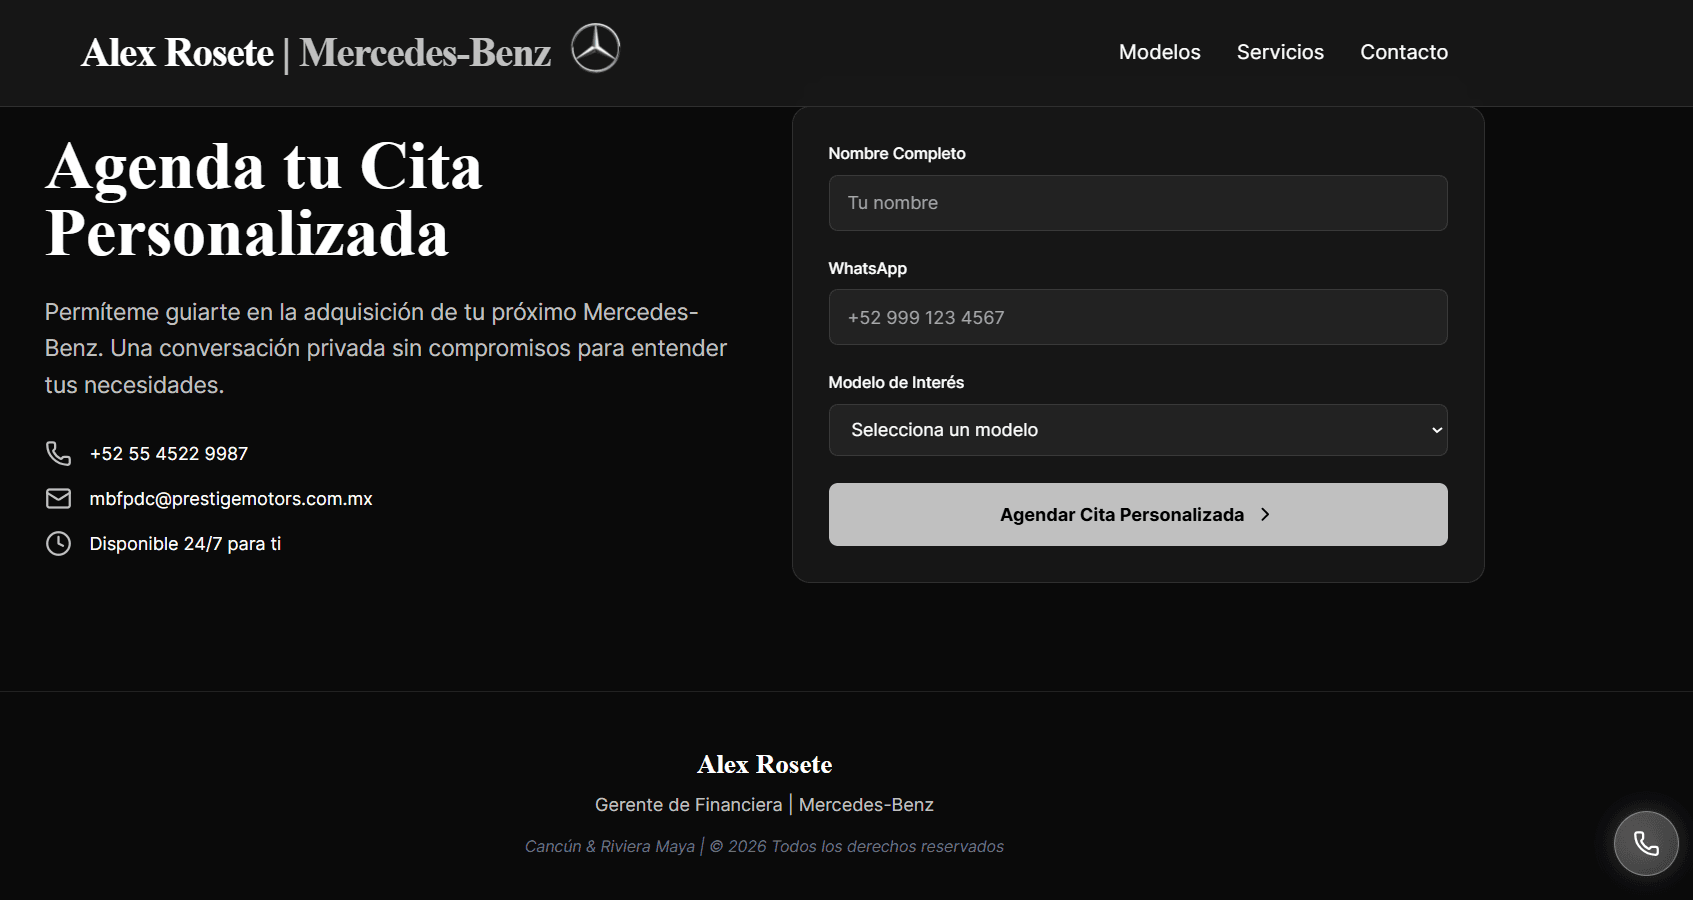
Task: Click the mbfpdc@prestigemotors.com.mx email address
Action: 230,498
